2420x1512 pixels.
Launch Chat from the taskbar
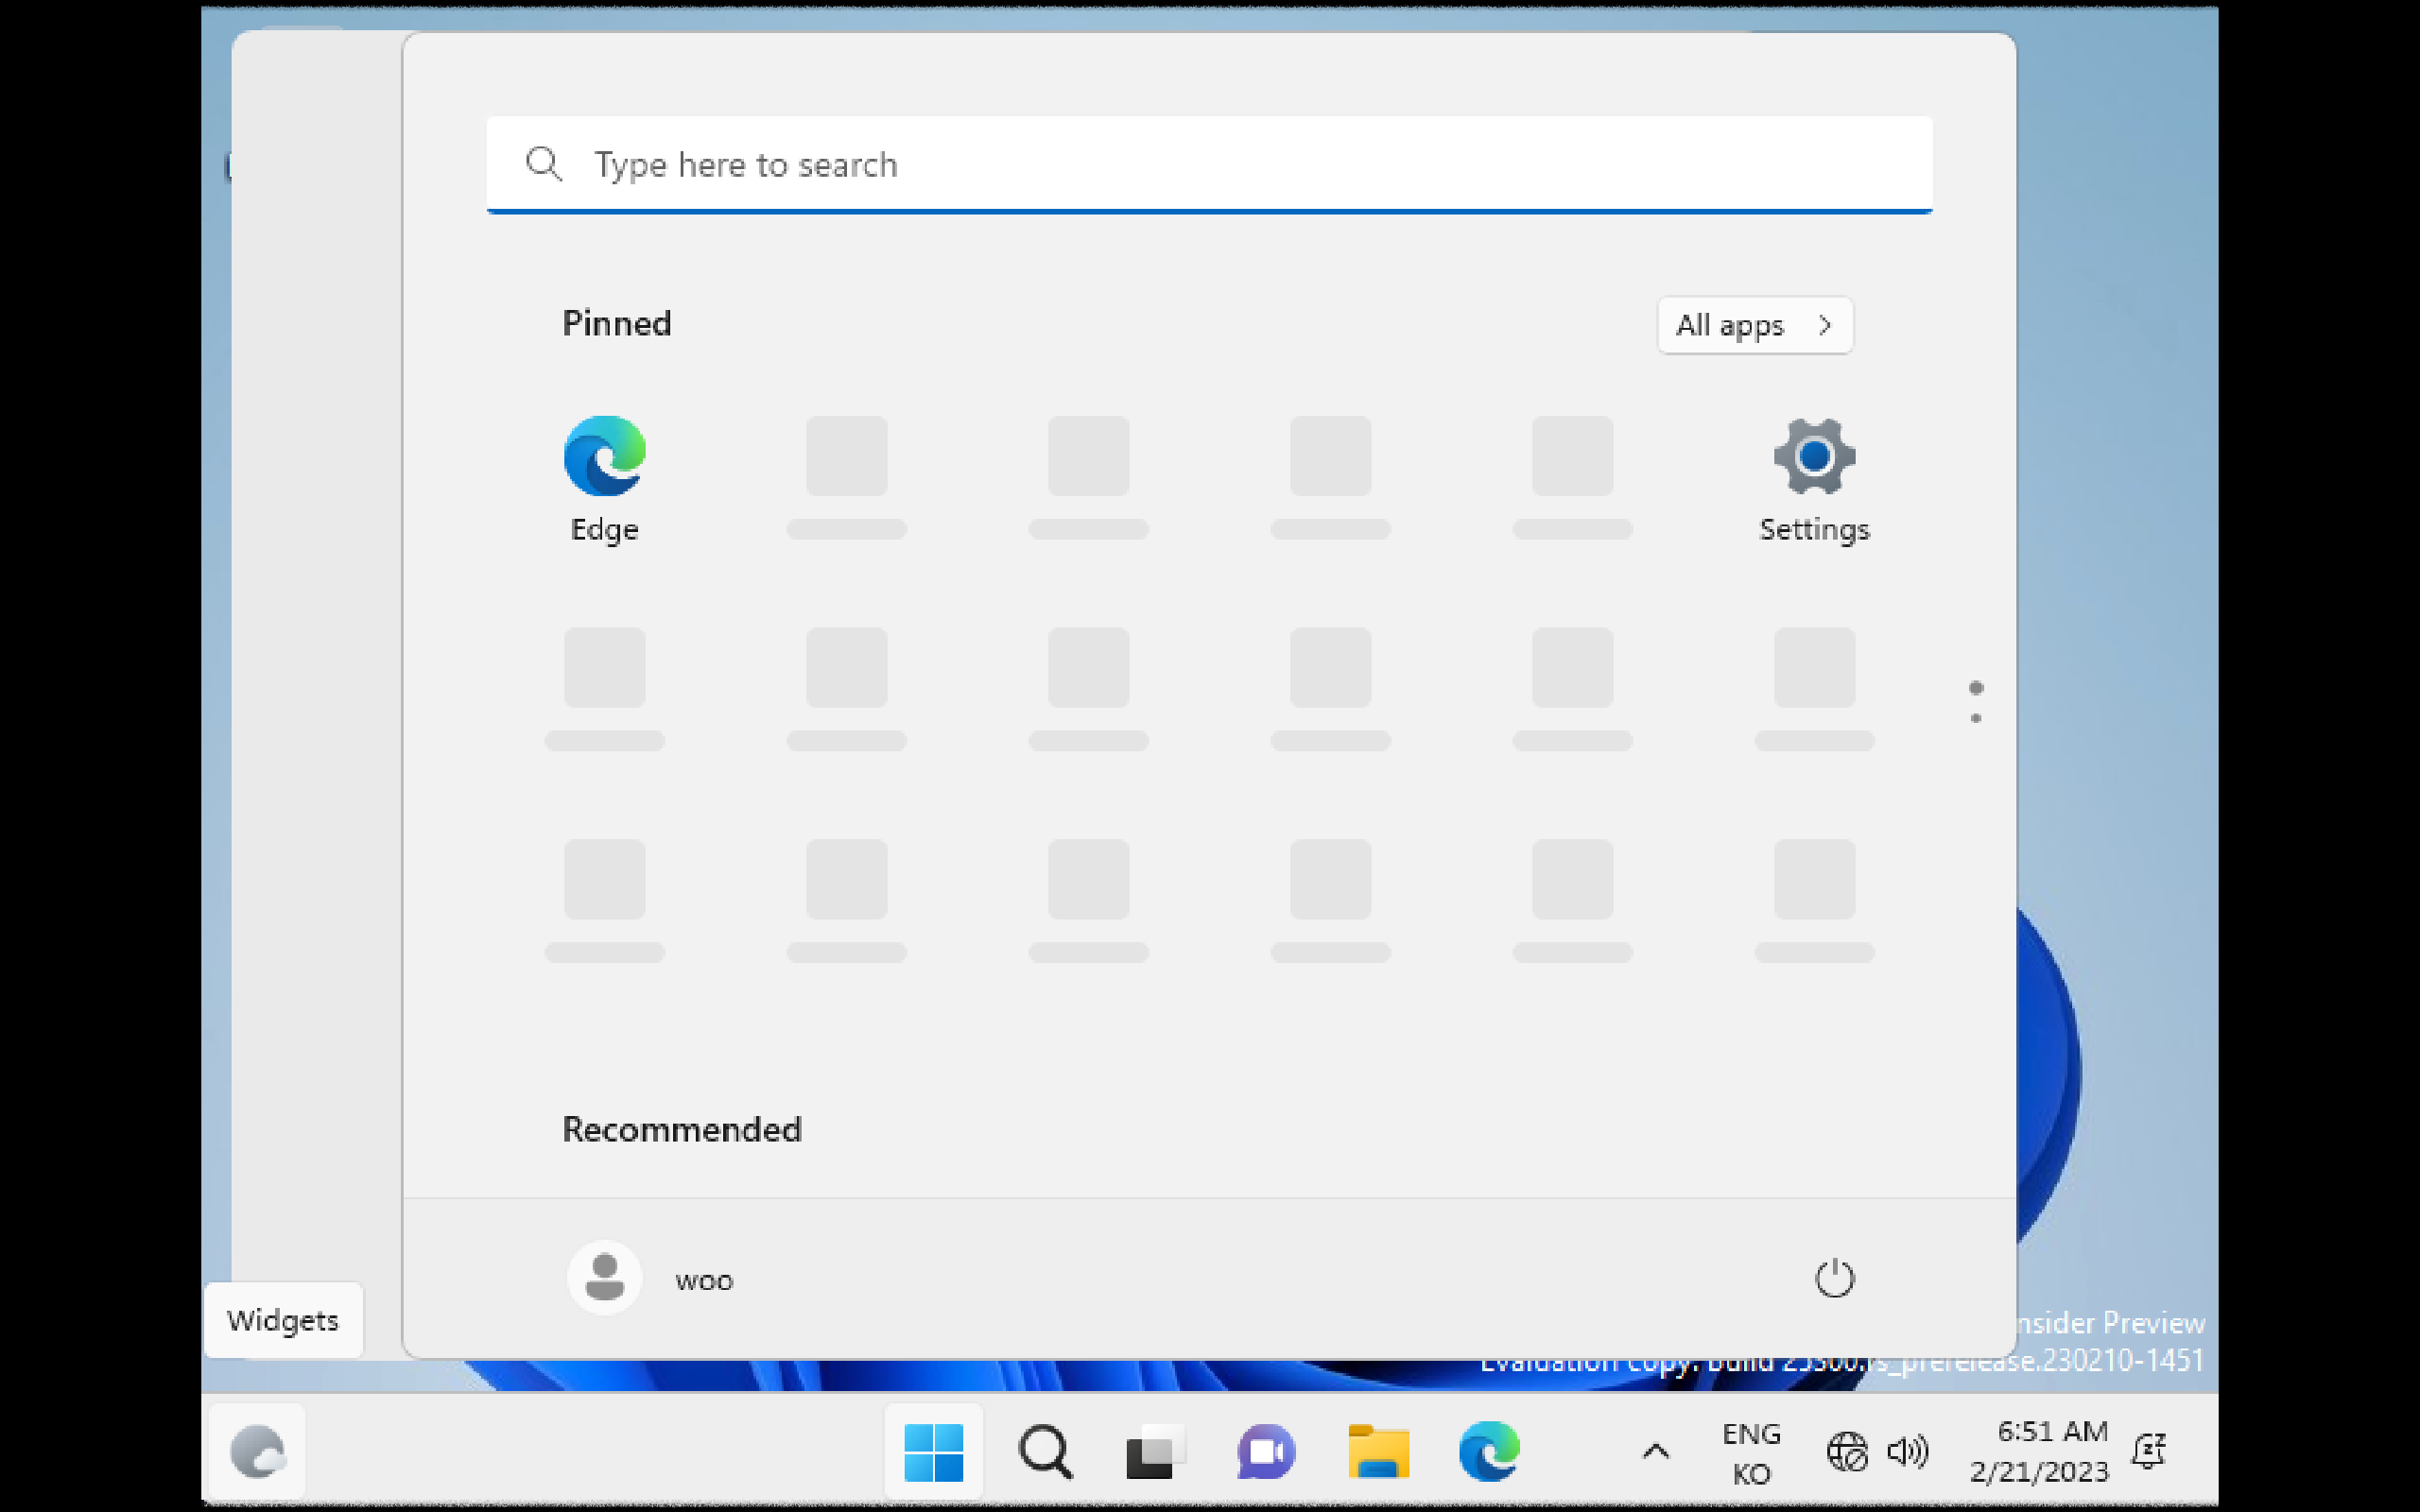click(1266, 1451)
